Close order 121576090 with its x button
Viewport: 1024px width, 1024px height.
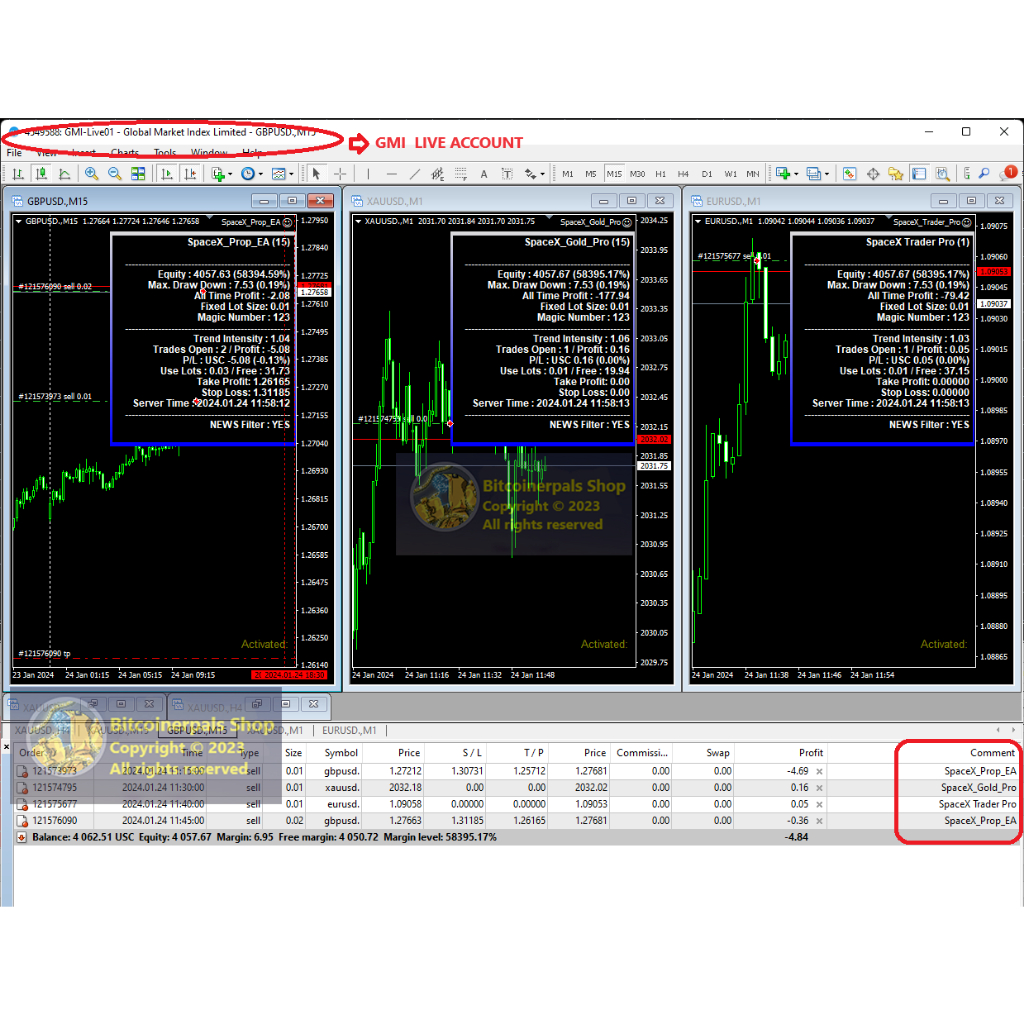tap(820, 821)
